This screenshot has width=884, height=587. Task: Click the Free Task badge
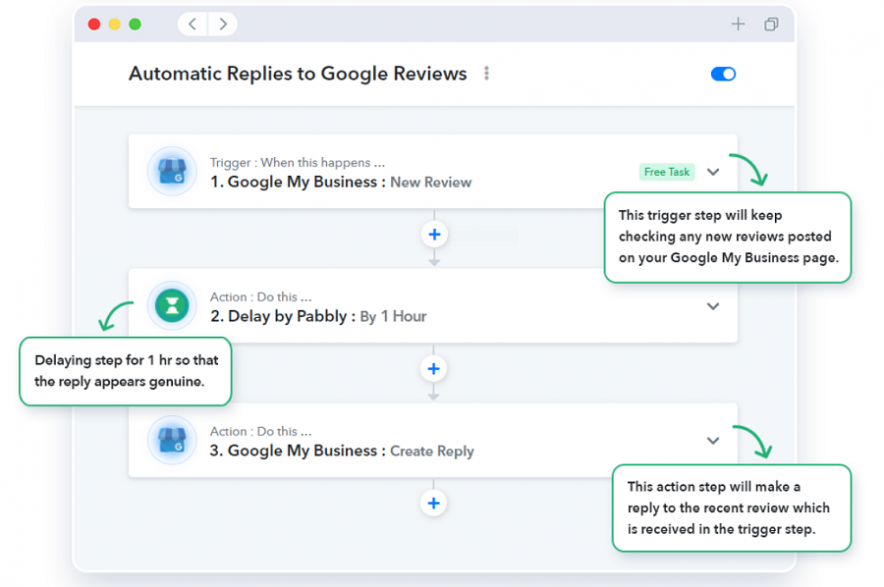(x=666, y=172)
